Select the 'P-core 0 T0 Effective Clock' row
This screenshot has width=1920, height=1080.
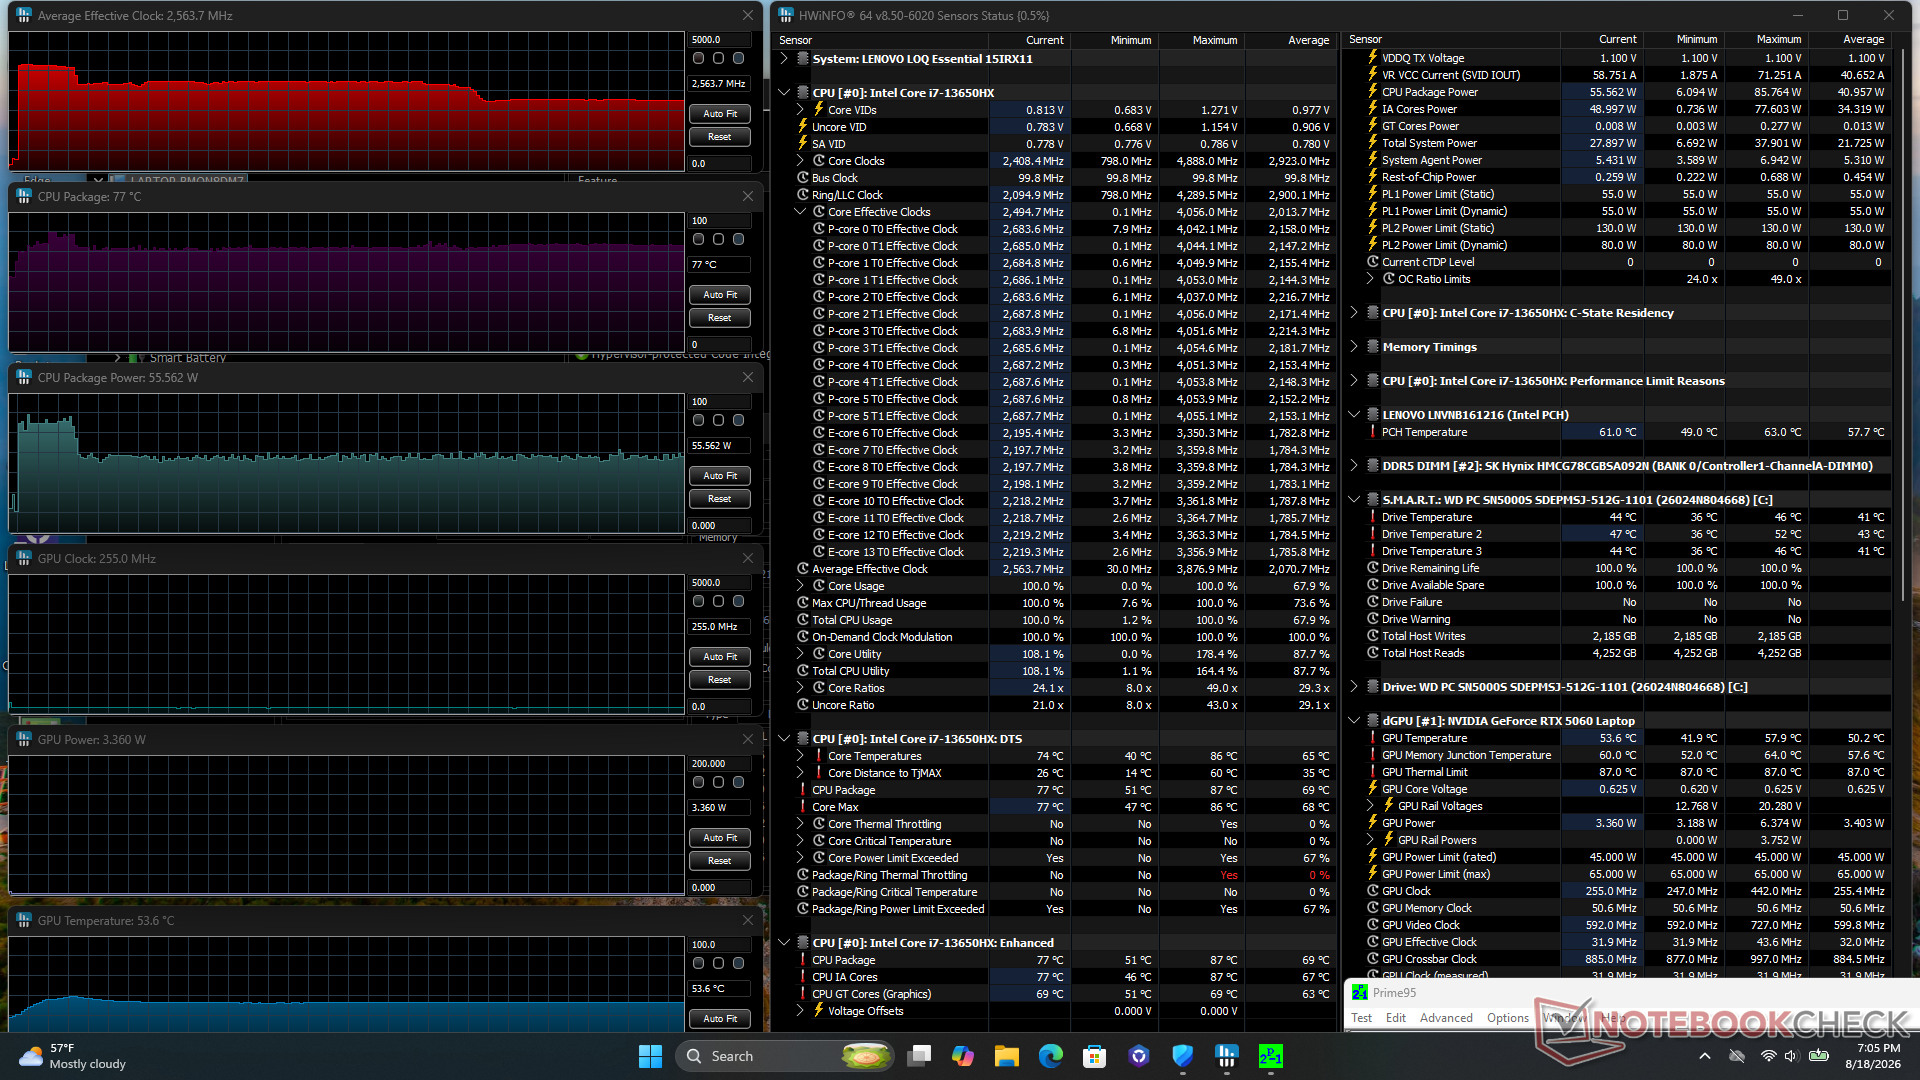click(1055, 229)
